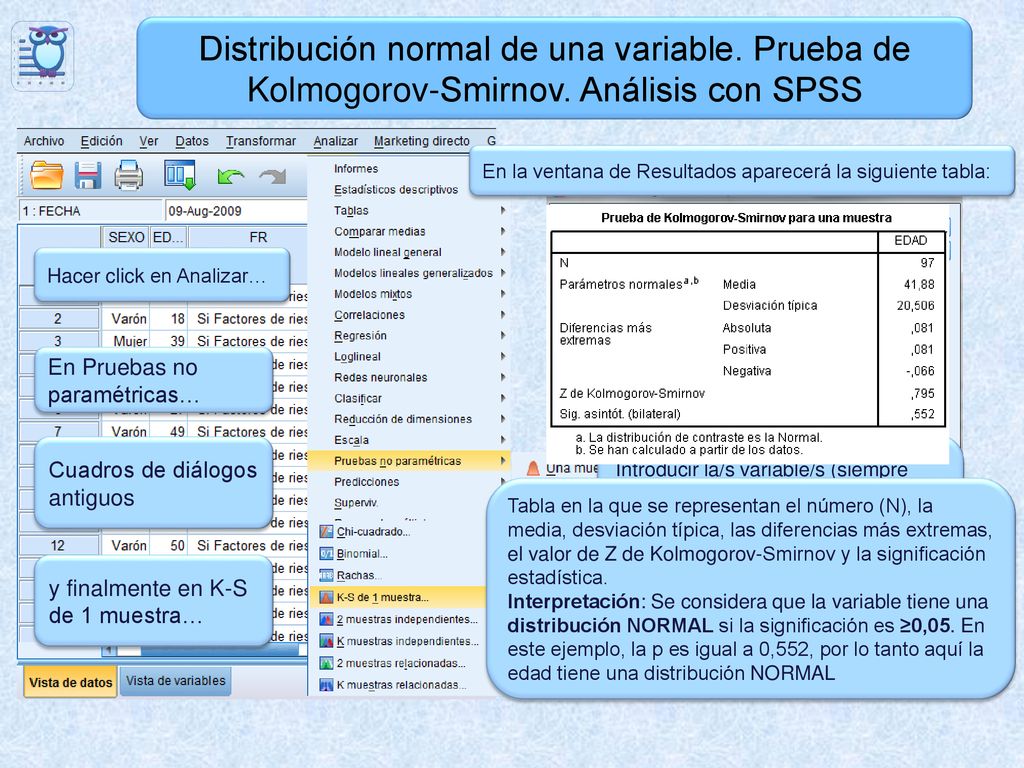This screenshot has width=1024, height=768.
Task: Open the Datos menu
Action: pyautogui.click(x=192, y=141)
